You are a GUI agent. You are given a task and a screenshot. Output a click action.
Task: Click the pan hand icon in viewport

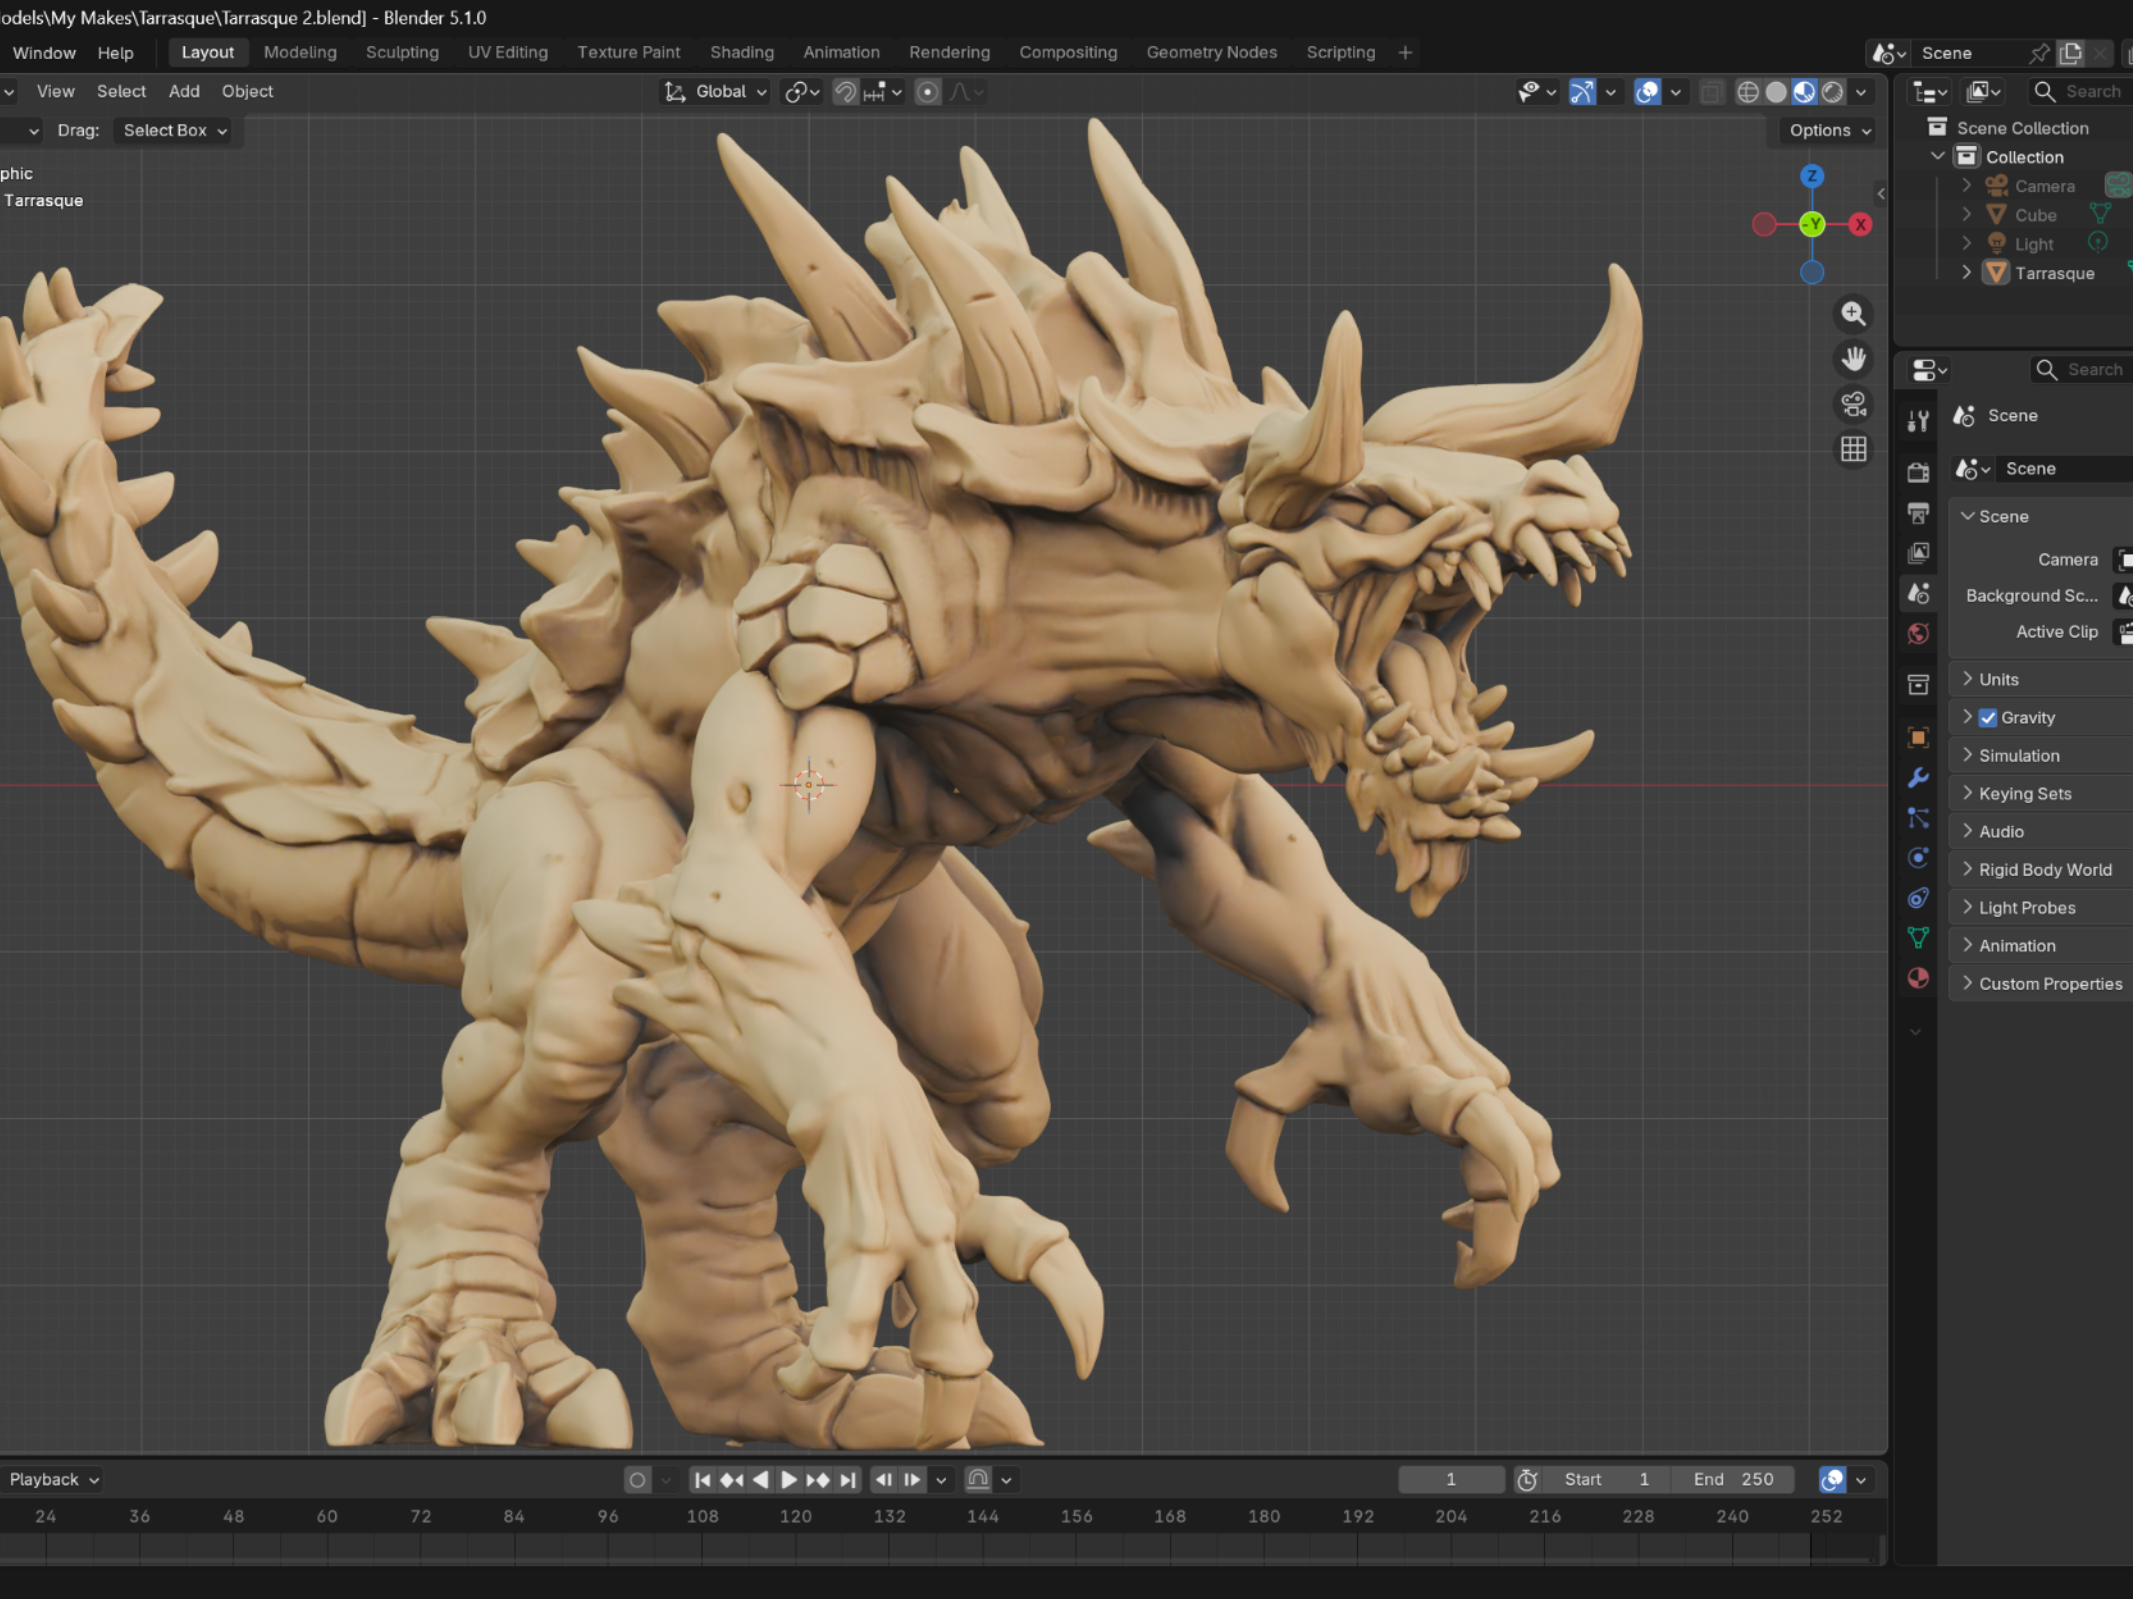click(1853, 359)
